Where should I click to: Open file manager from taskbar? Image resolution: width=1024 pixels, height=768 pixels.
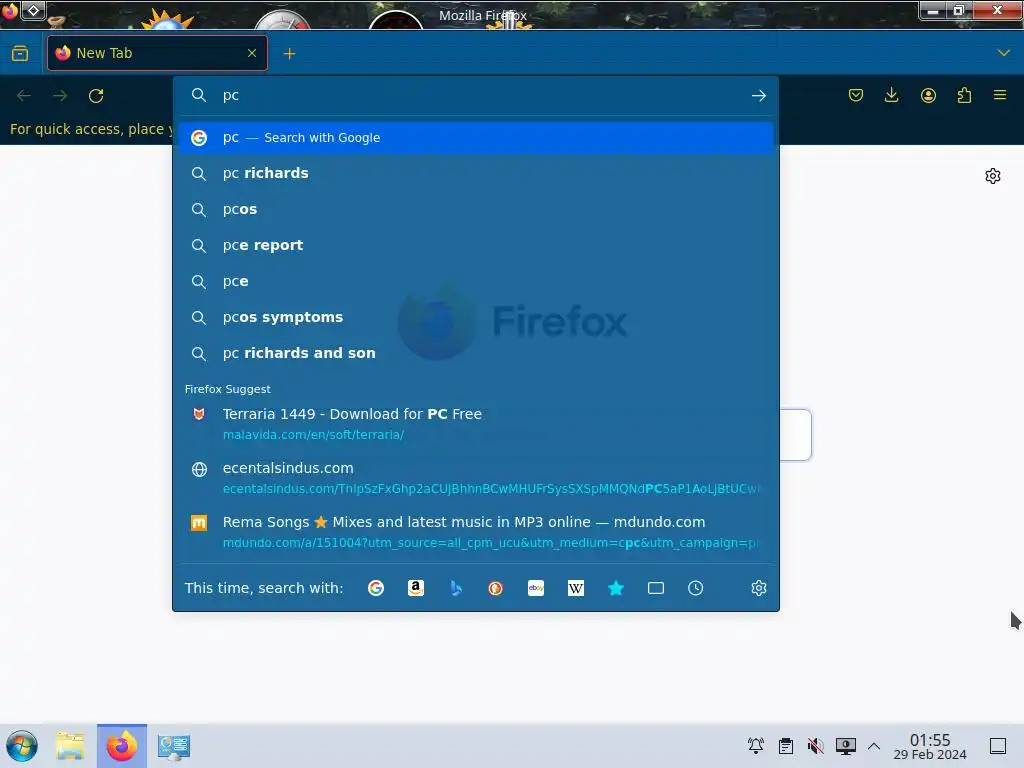[x=70, y=746]
